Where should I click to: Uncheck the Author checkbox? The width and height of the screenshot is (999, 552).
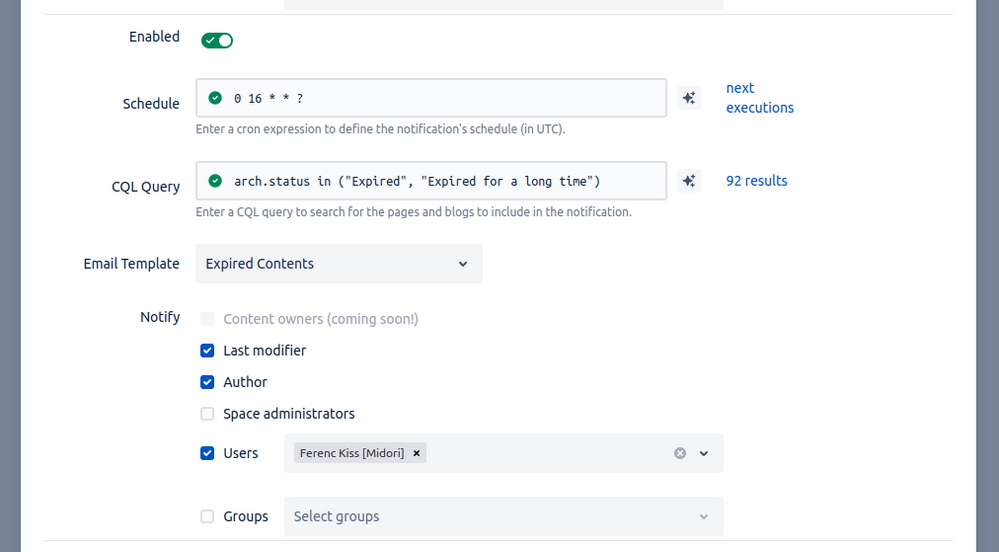point(207,382)
